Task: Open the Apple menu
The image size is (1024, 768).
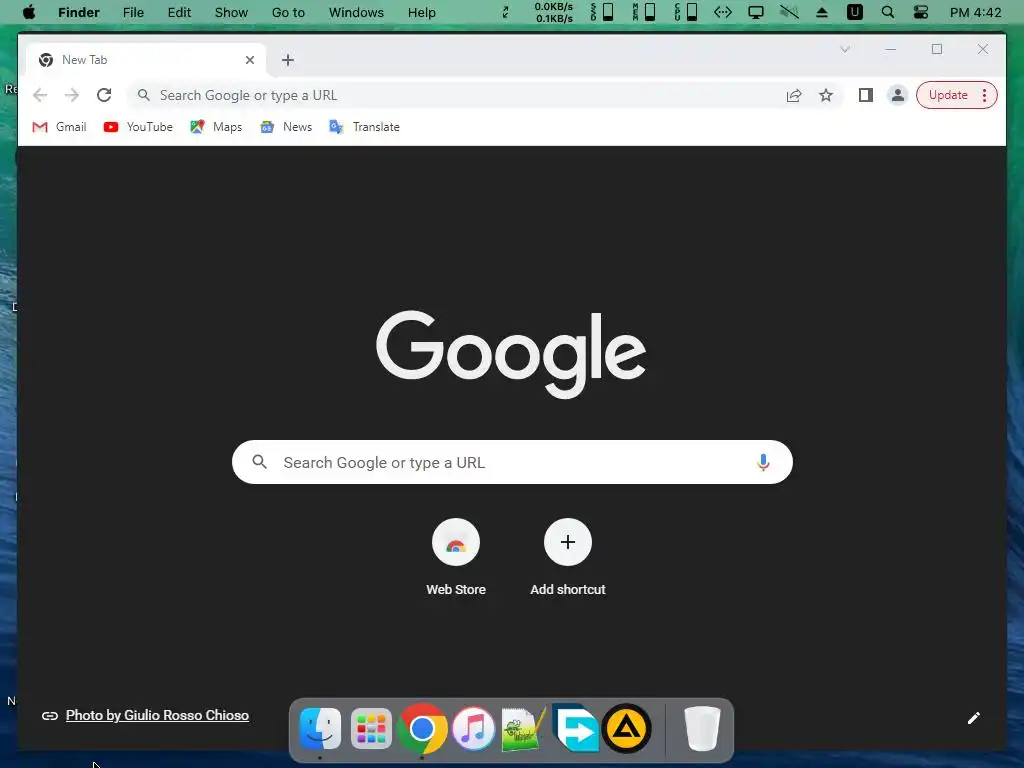Action: tap(29, 12)
